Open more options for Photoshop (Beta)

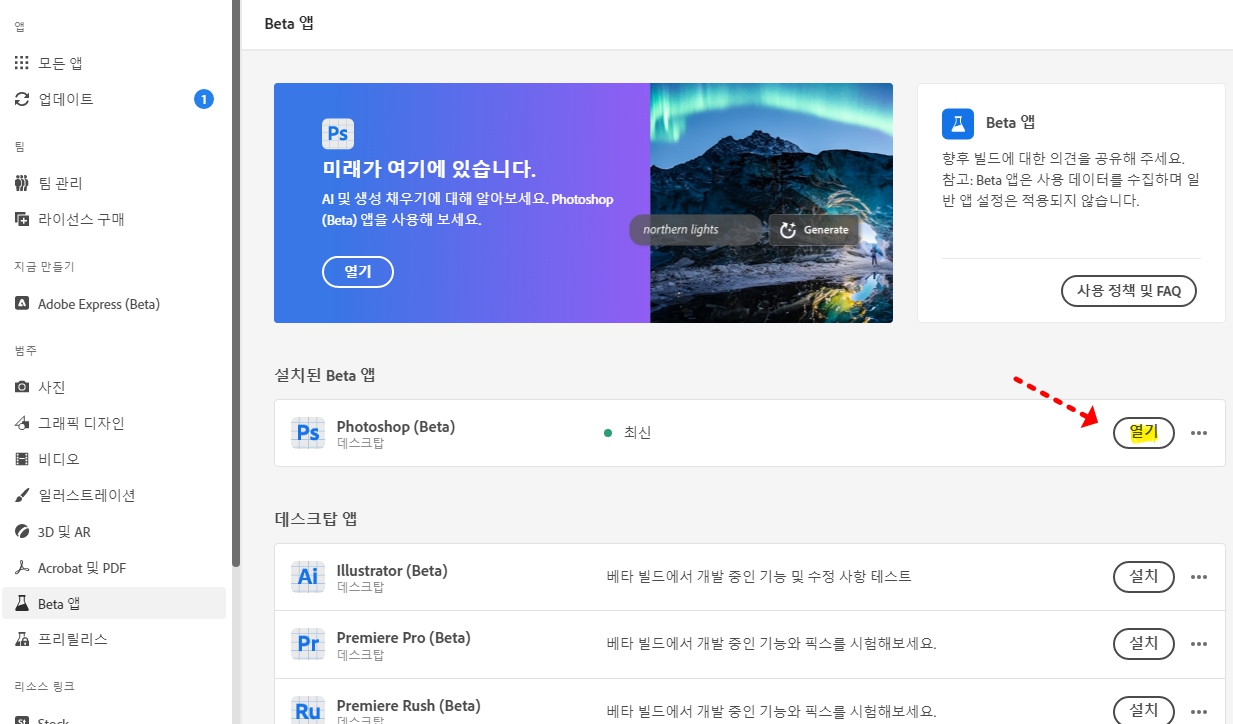(x=1199, y=433)
